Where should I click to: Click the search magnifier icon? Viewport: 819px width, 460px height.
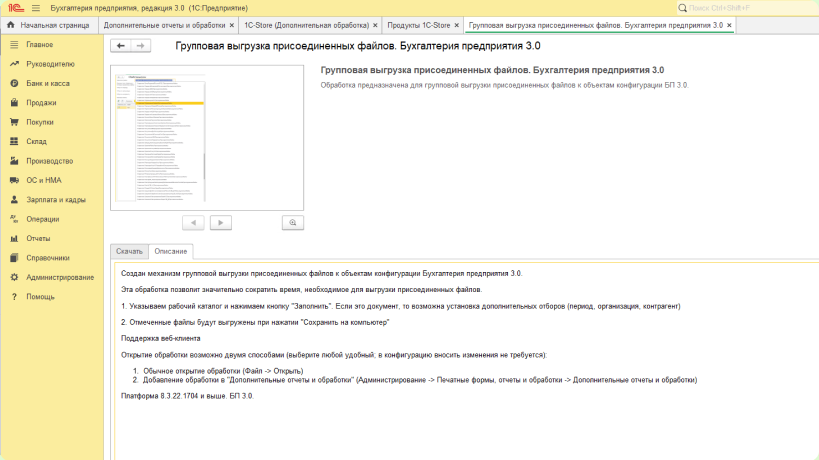(682, 8)
